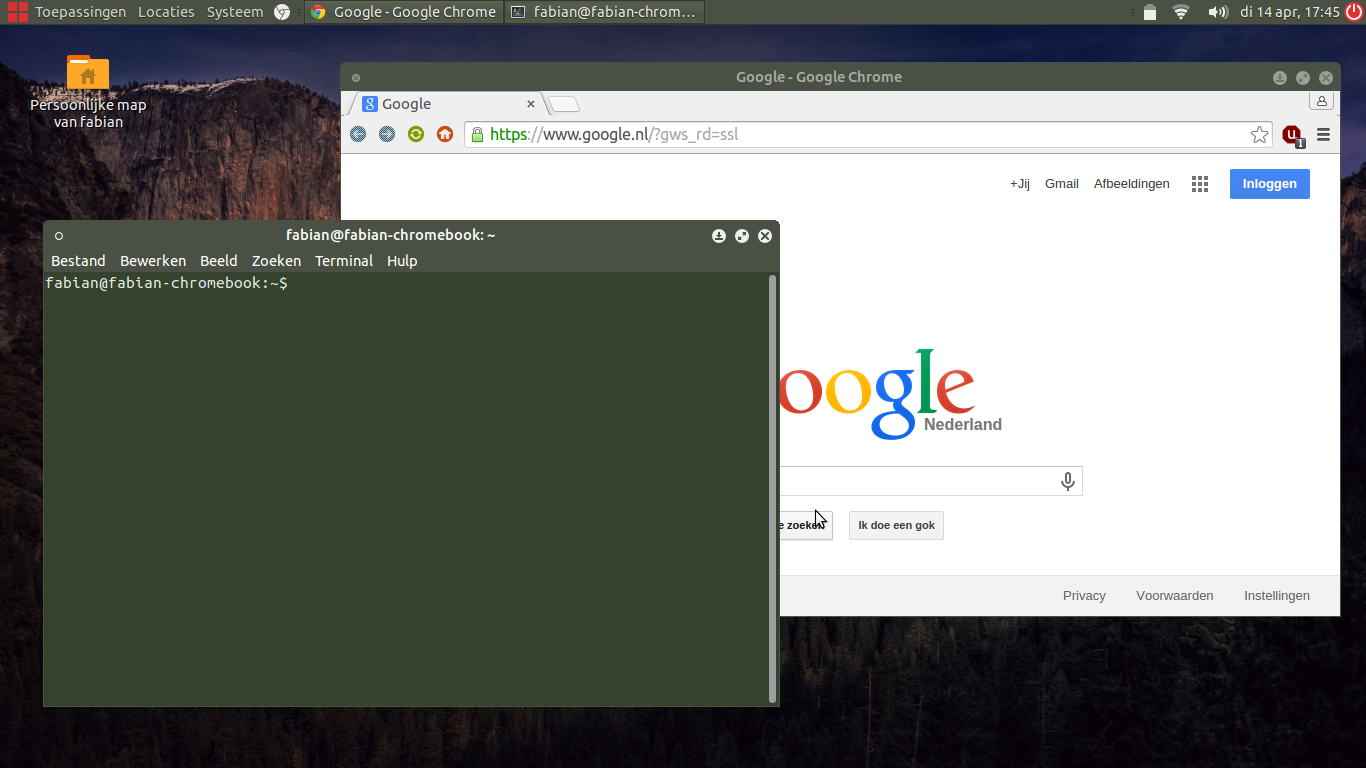Screen dimensions: 1366x768
Task: Click the +Jij link
Action: point(1020,184)
